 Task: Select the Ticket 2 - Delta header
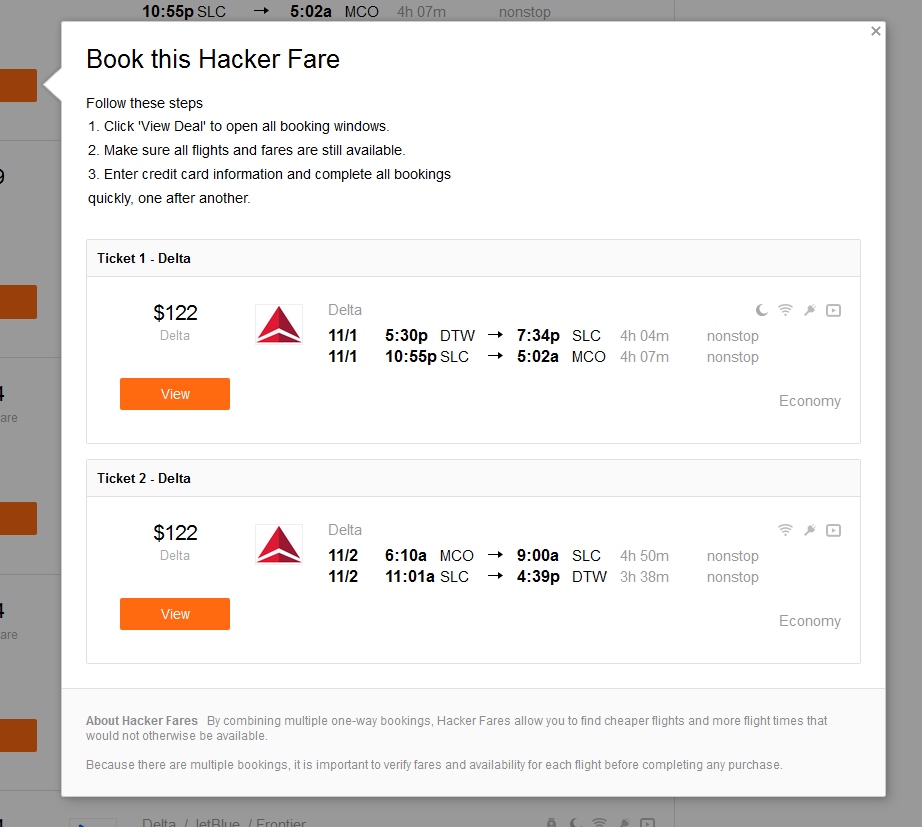click(x=144, y=478)
